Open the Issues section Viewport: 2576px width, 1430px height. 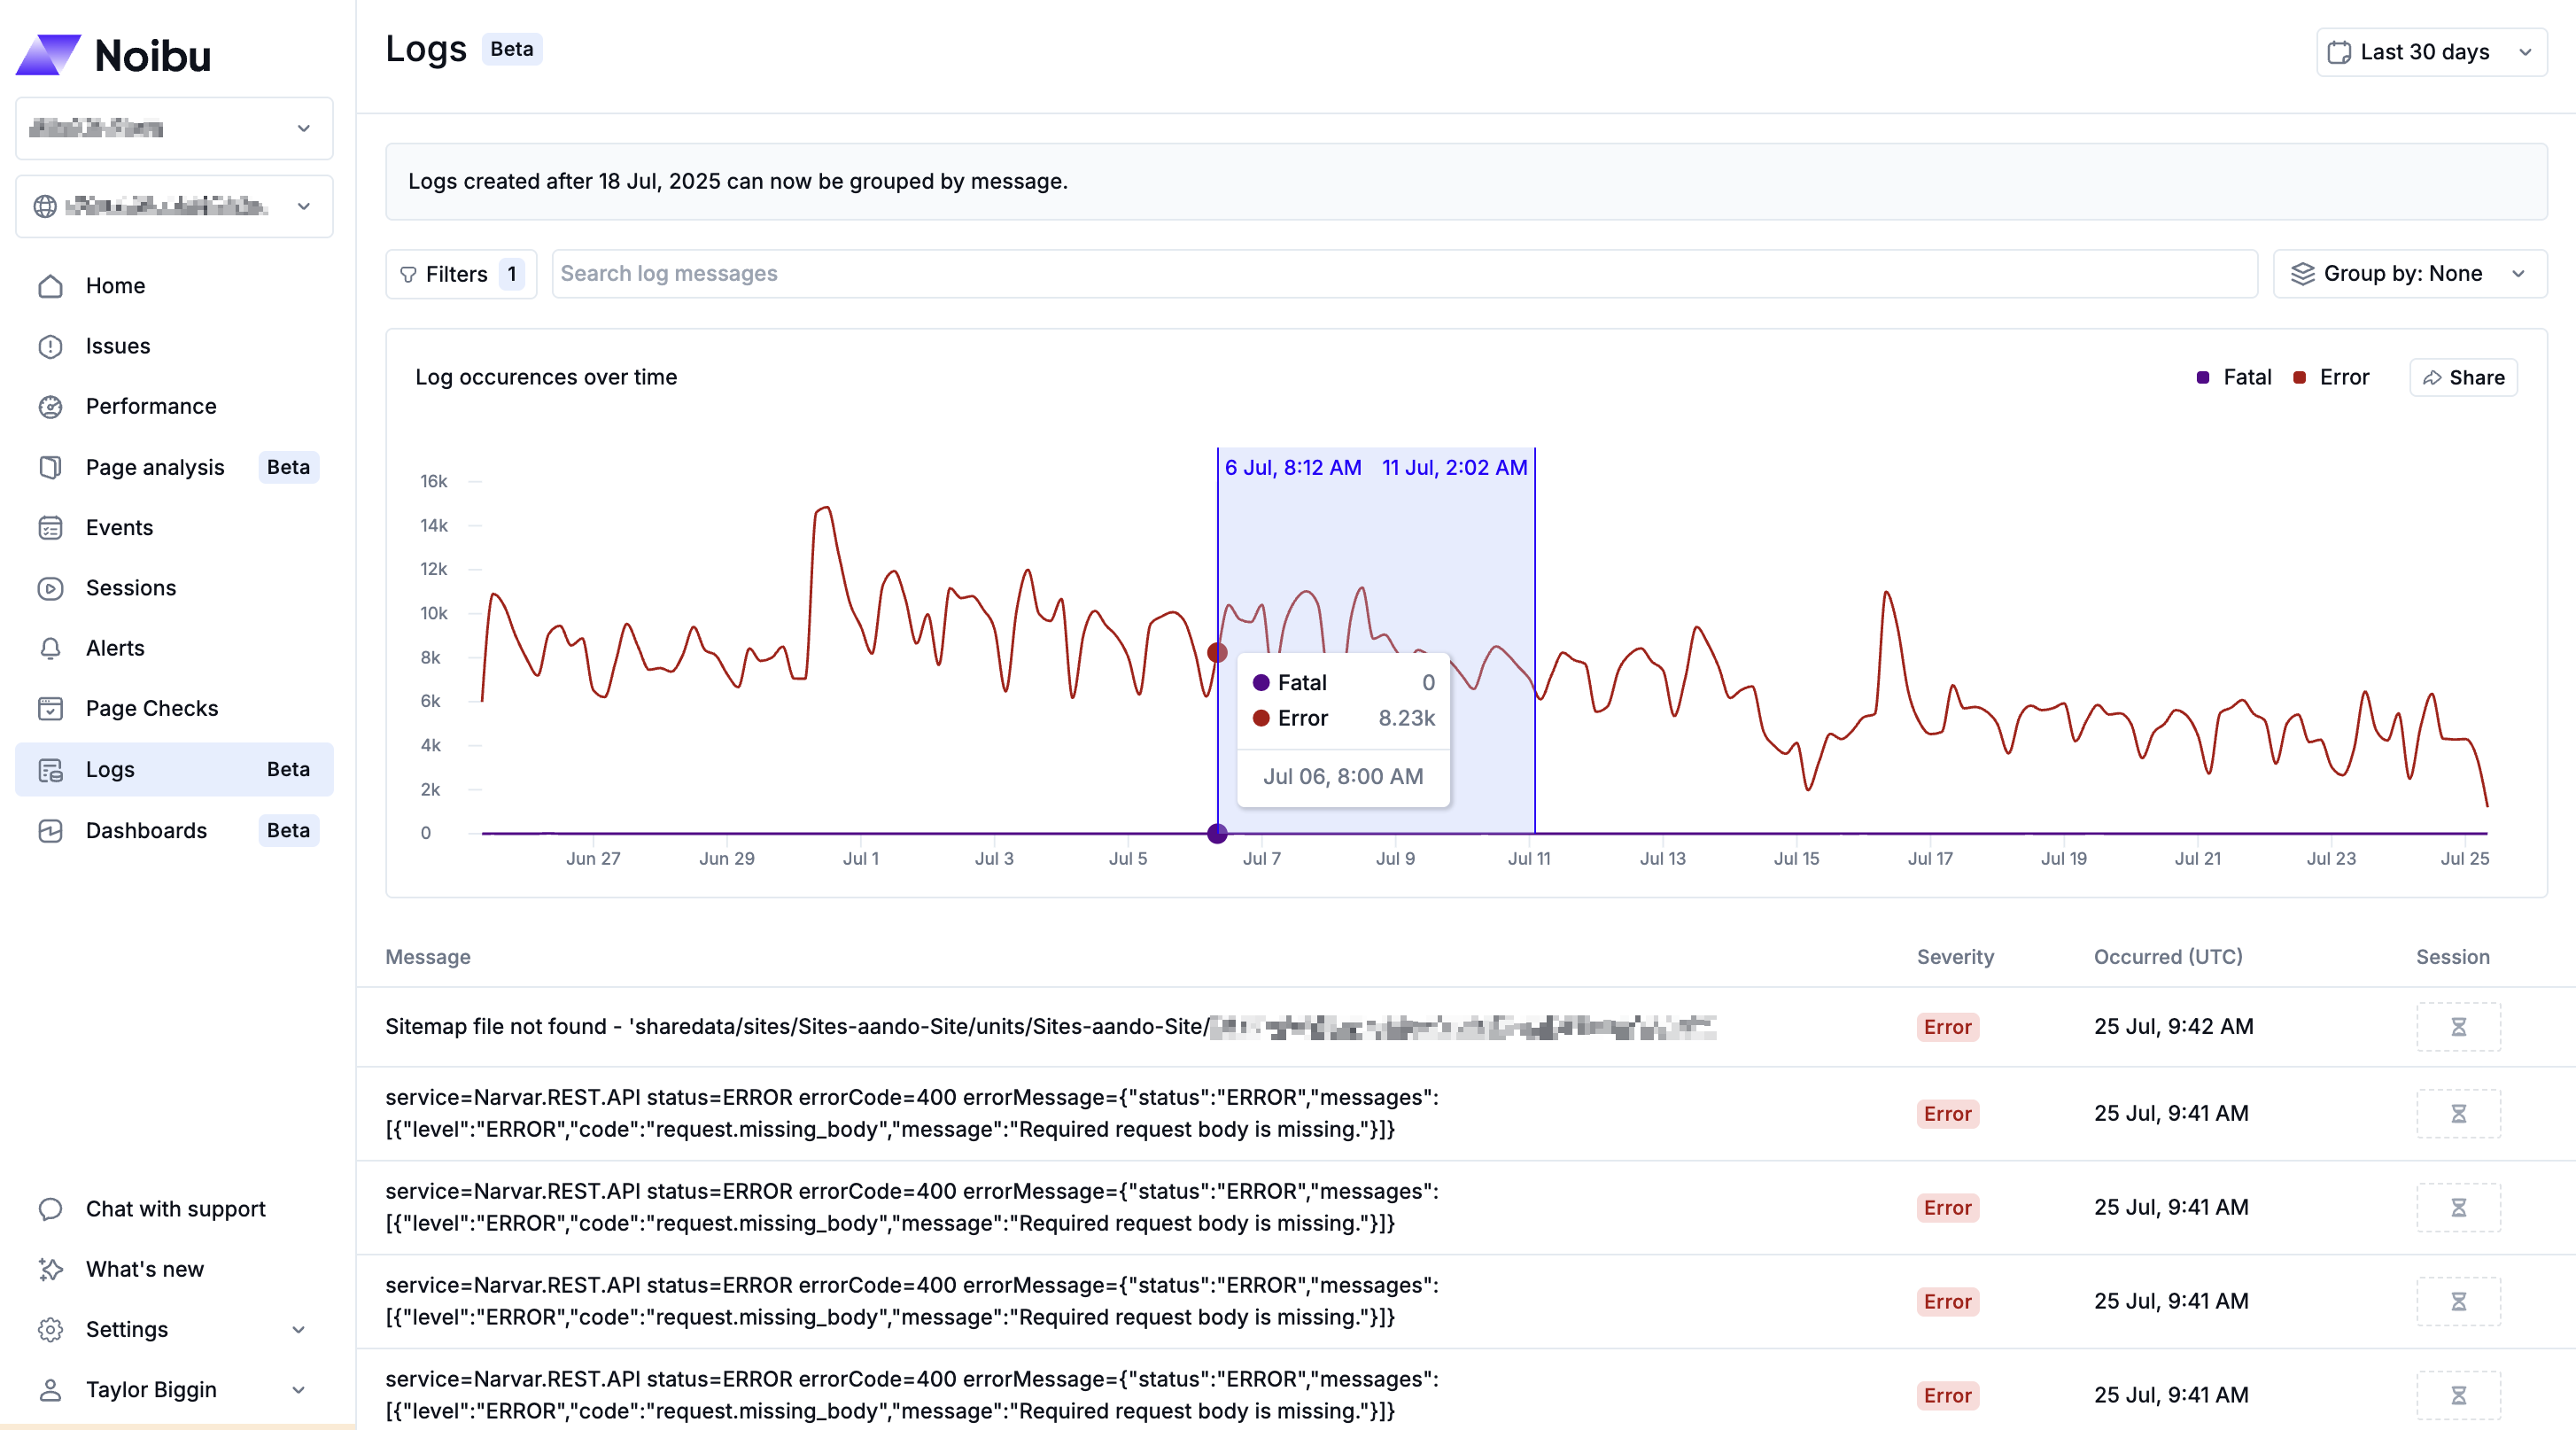118,346
